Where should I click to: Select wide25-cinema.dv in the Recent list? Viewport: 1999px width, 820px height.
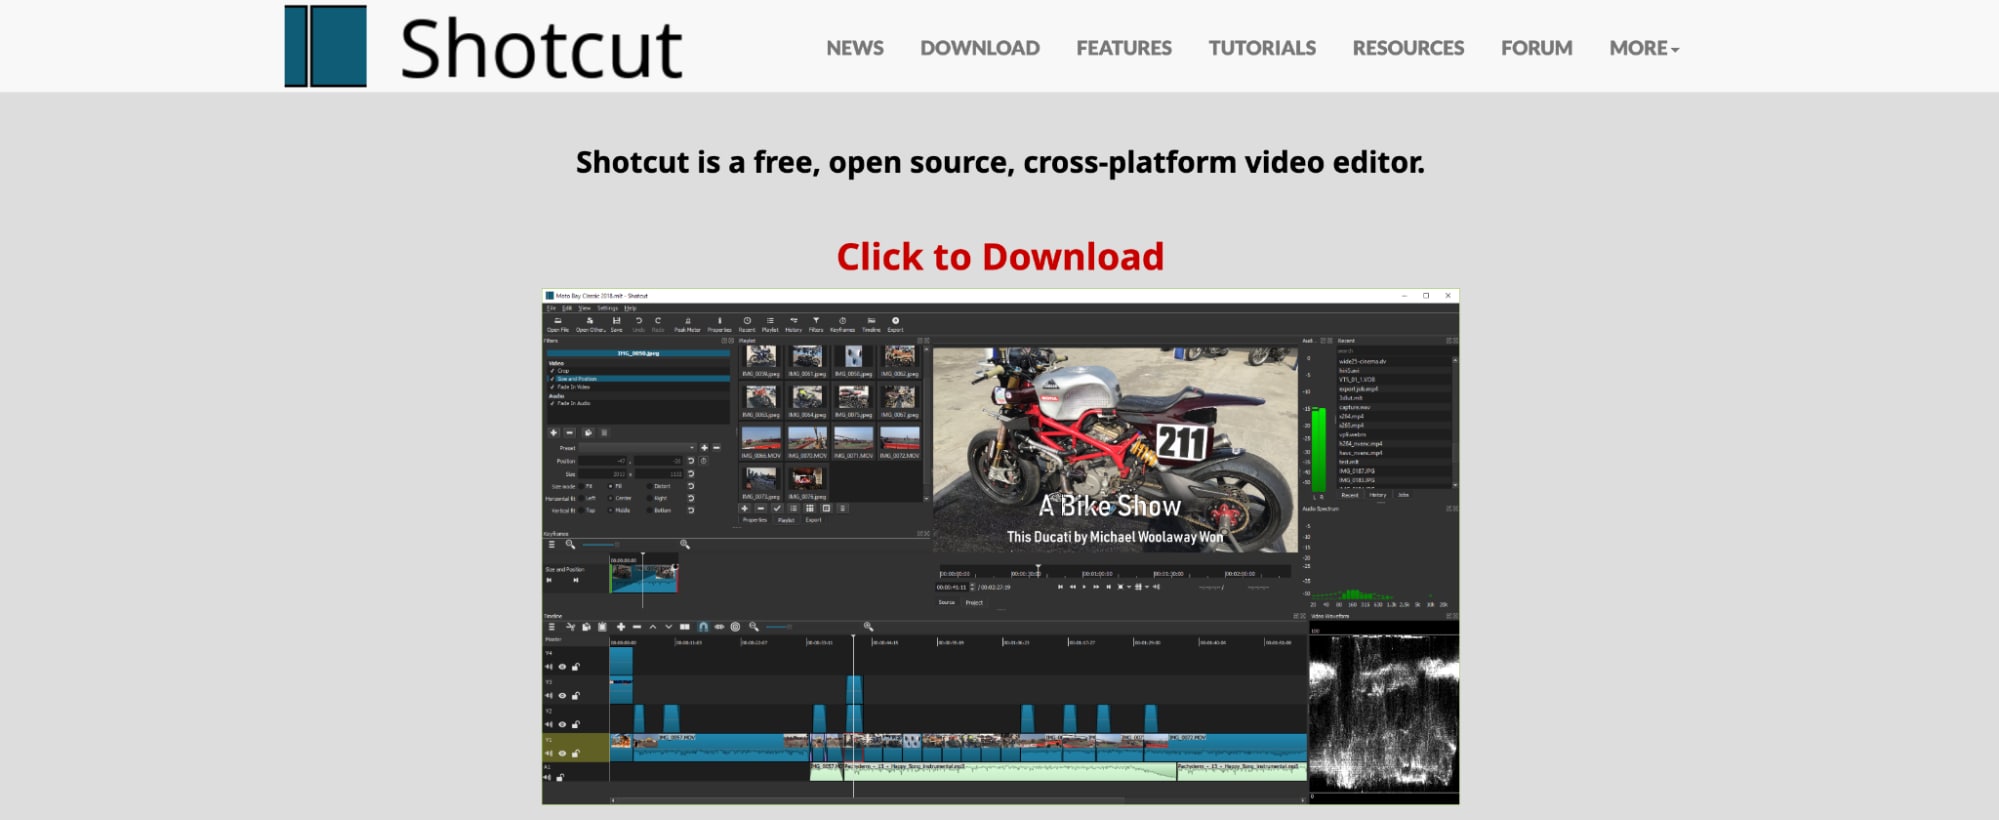click(1393, 361)
